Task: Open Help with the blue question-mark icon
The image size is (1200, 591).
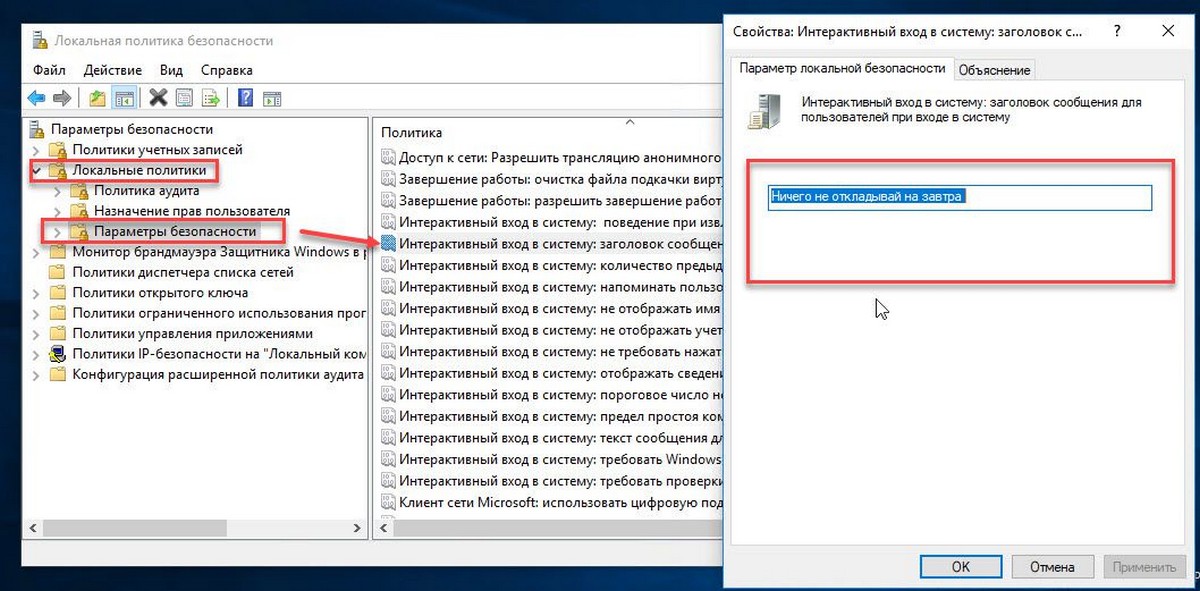Action: click(245, 98)
